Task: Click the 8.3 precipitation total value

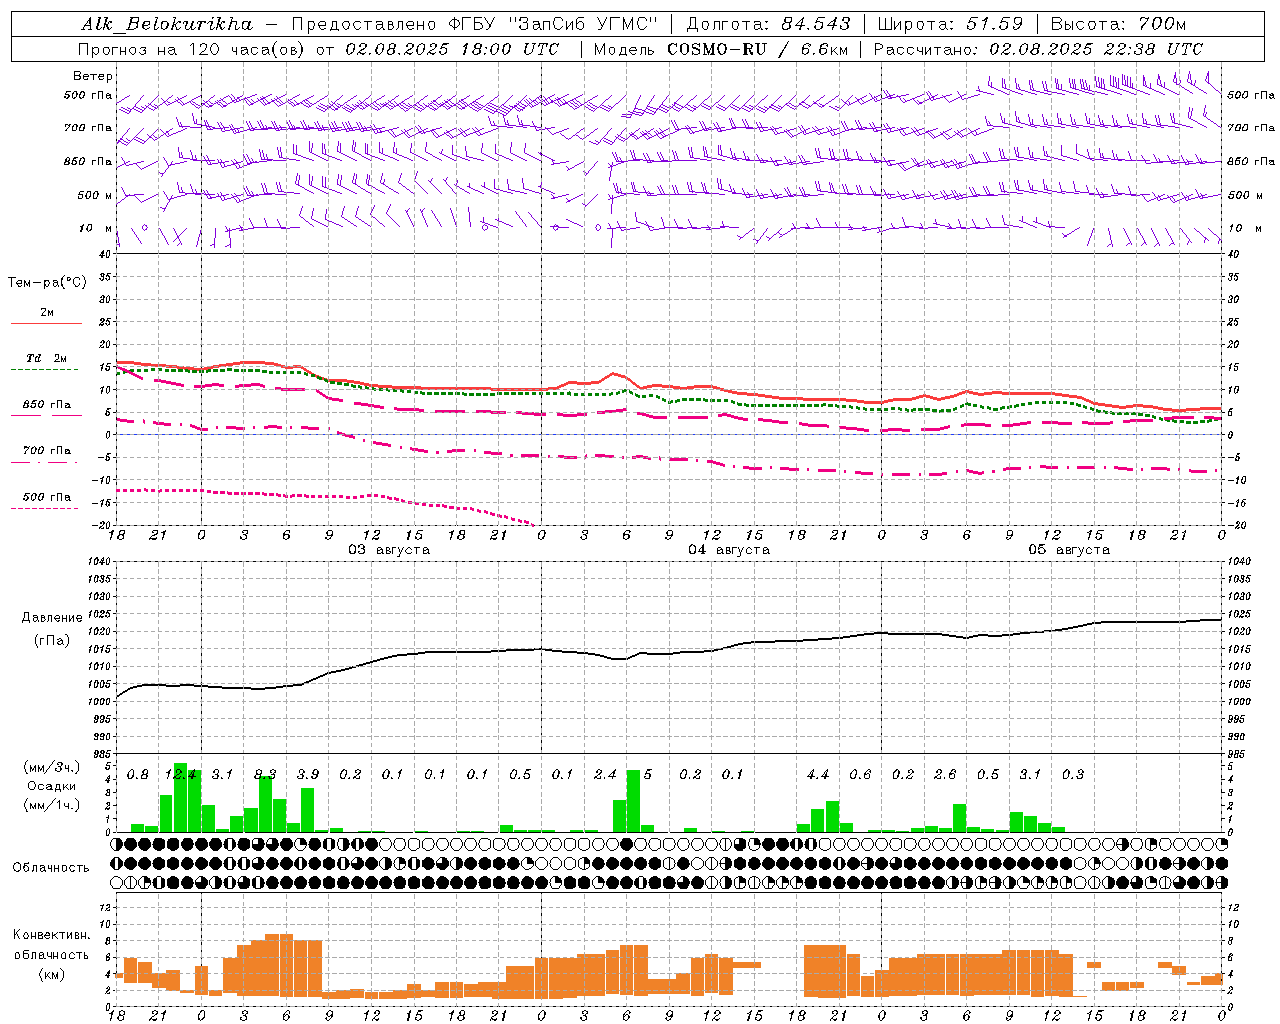Action: [265, 774]
